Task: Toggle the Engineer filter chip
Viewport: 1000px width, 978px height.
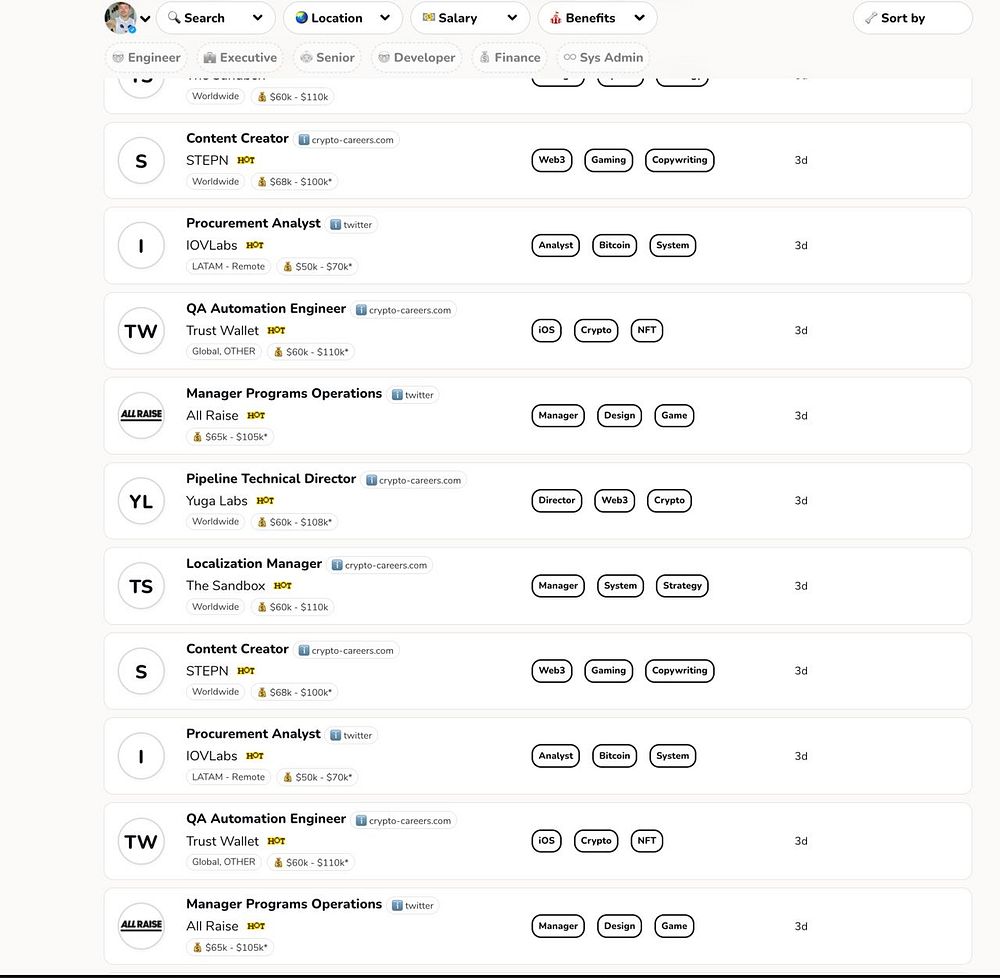Action: [146, 58]
